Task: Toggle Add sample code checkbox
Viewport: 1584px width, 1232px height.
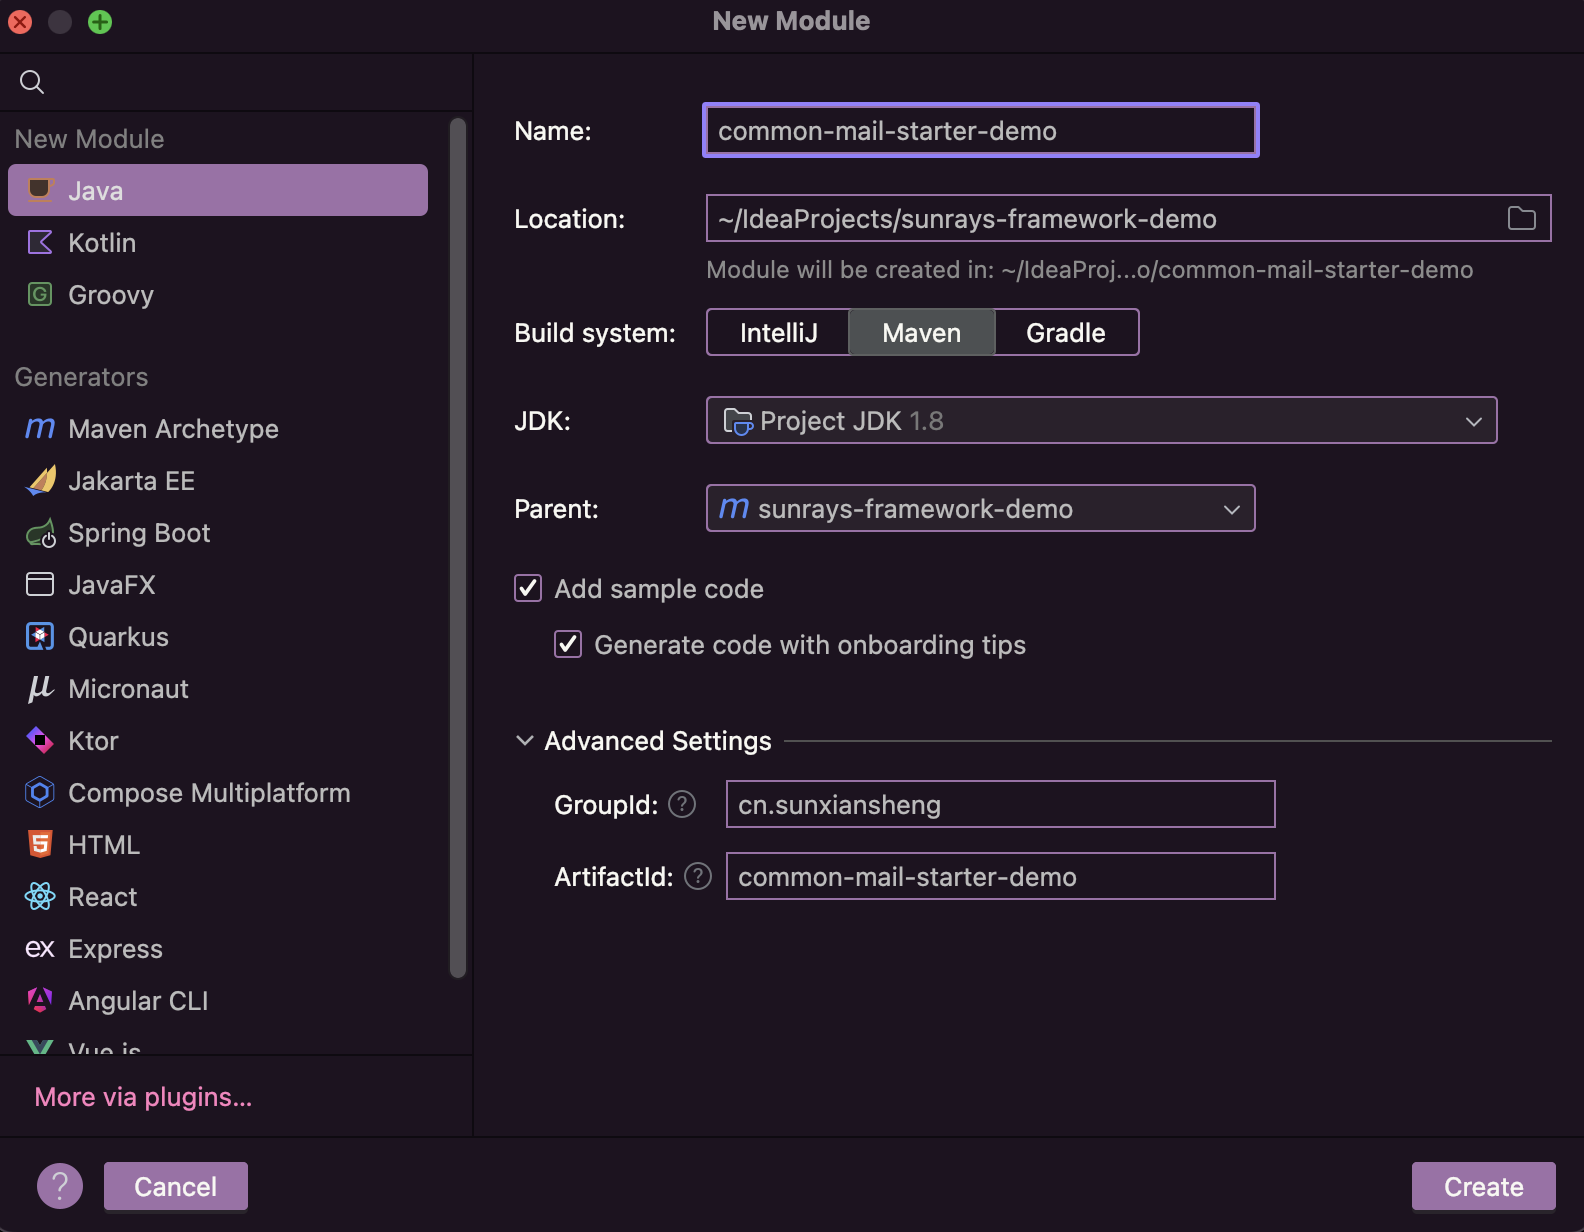Action: [x=528, y=588]
